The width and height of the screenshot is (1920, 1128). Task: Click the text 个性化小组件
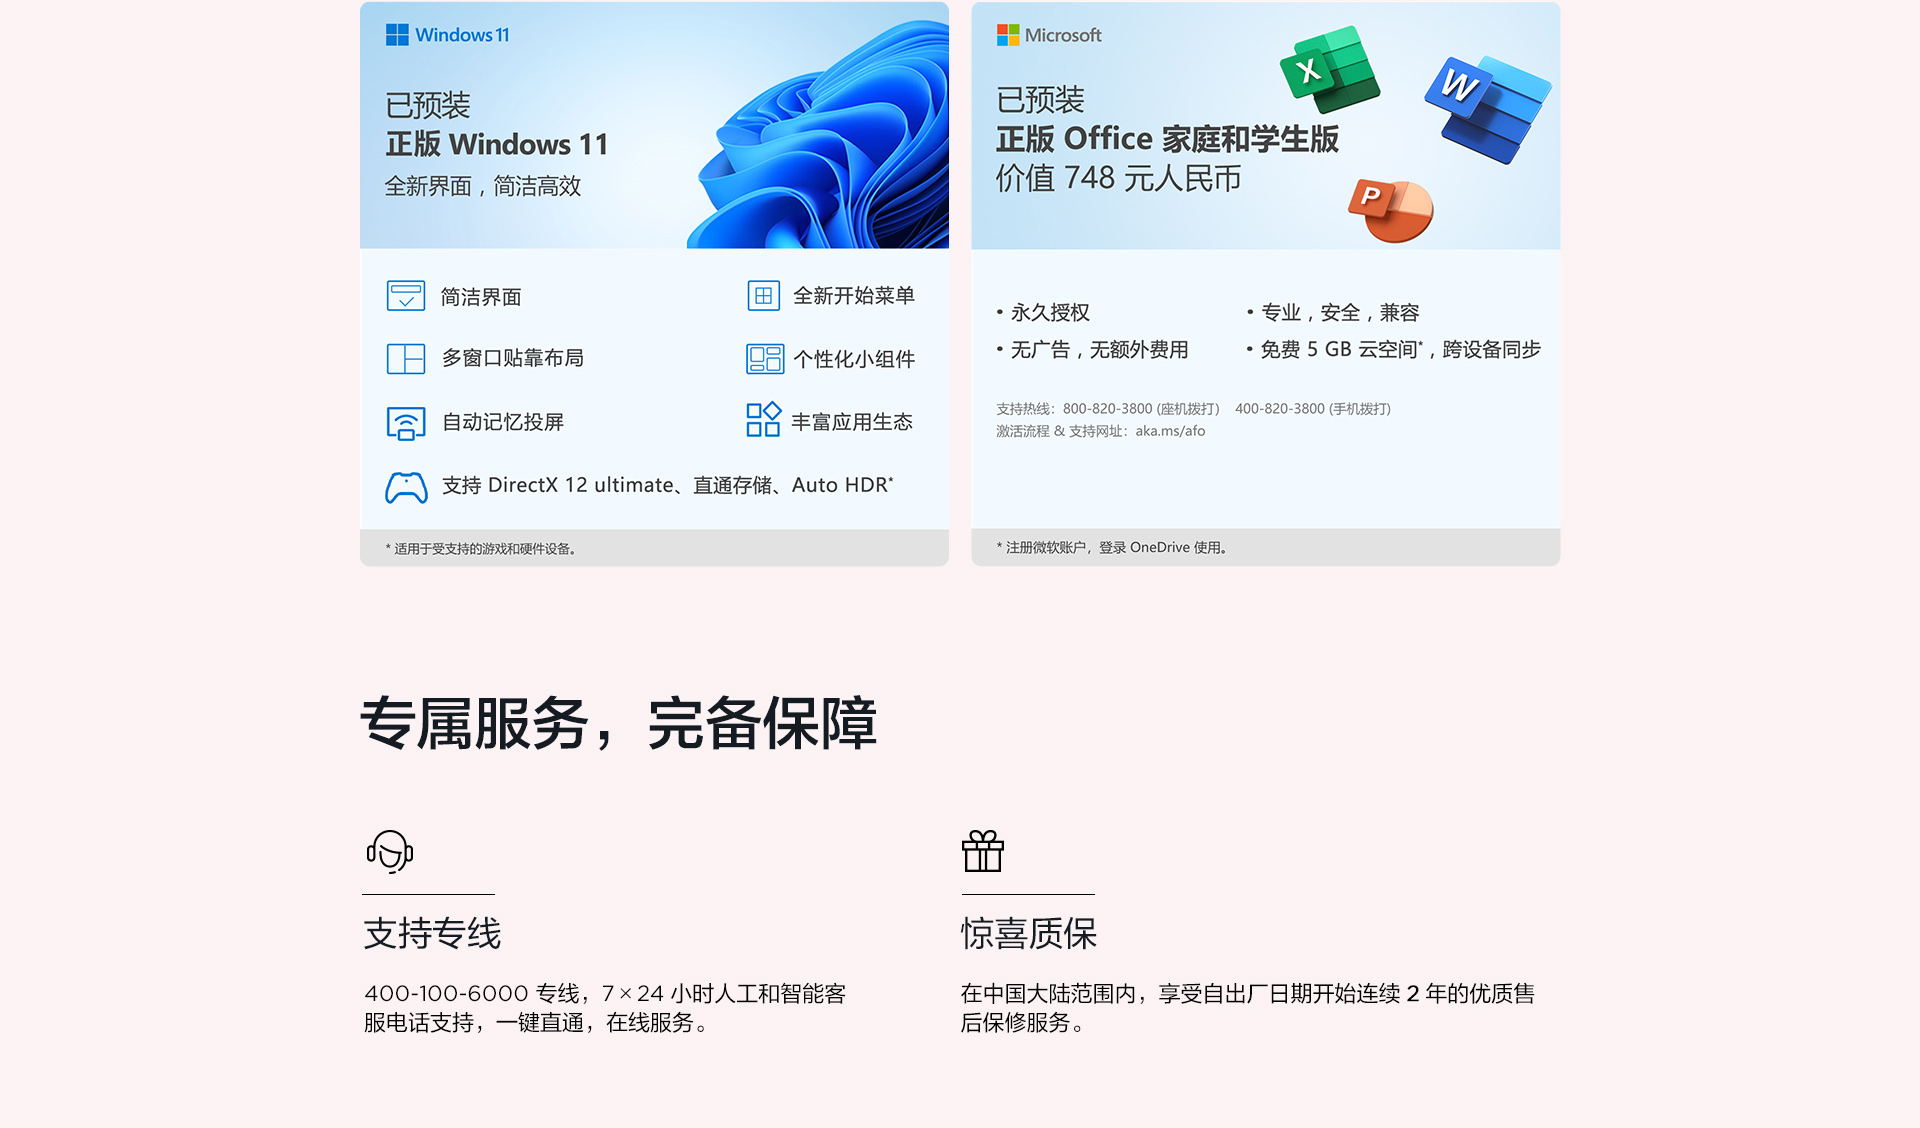[854, 359]
